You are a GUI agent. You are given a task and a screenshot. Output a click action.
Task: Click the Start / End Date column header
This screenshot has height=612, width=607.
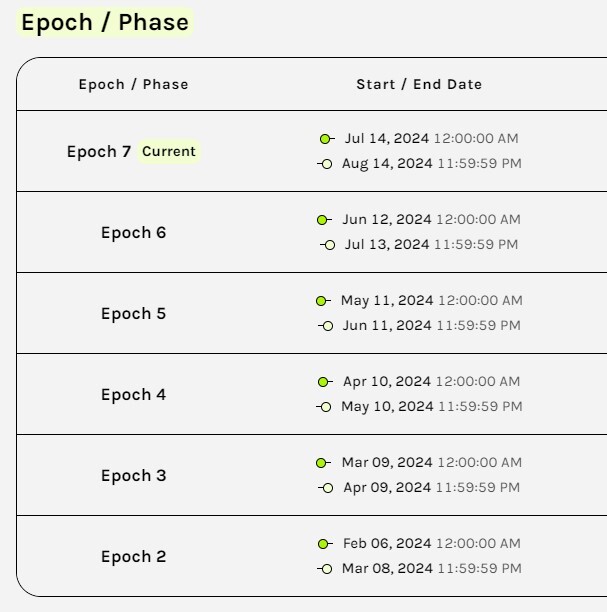419,84
